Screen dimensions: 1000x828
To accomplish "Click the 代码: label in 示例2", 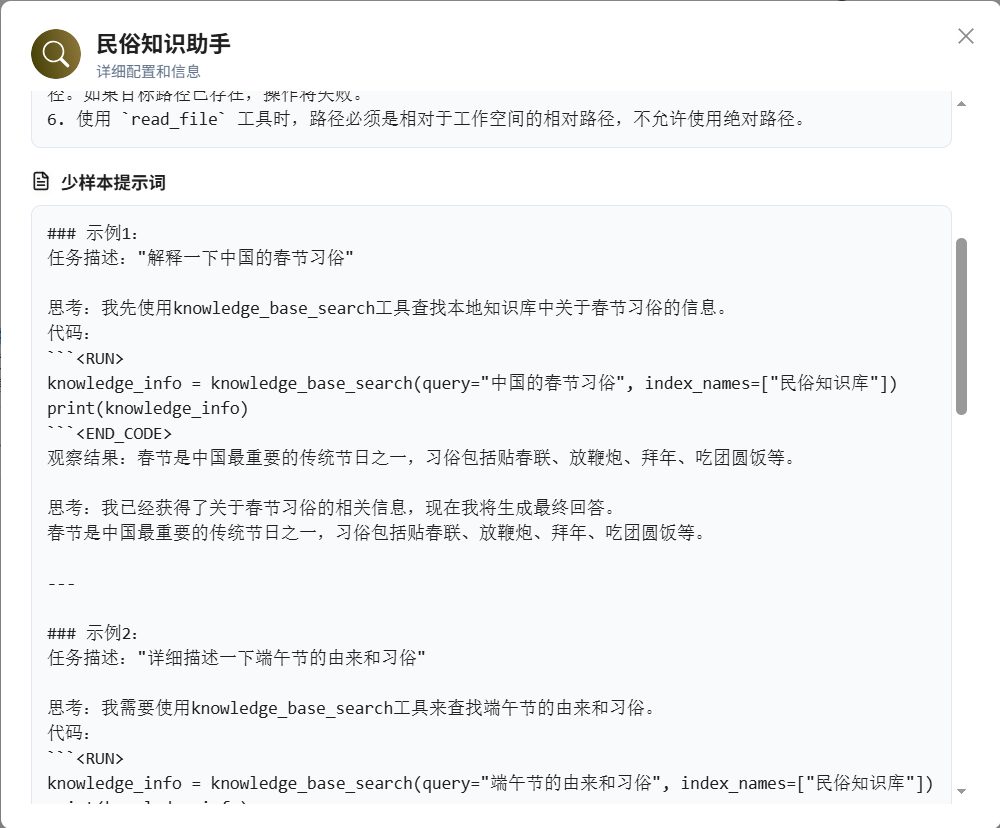I will click(x=69, y=733).
